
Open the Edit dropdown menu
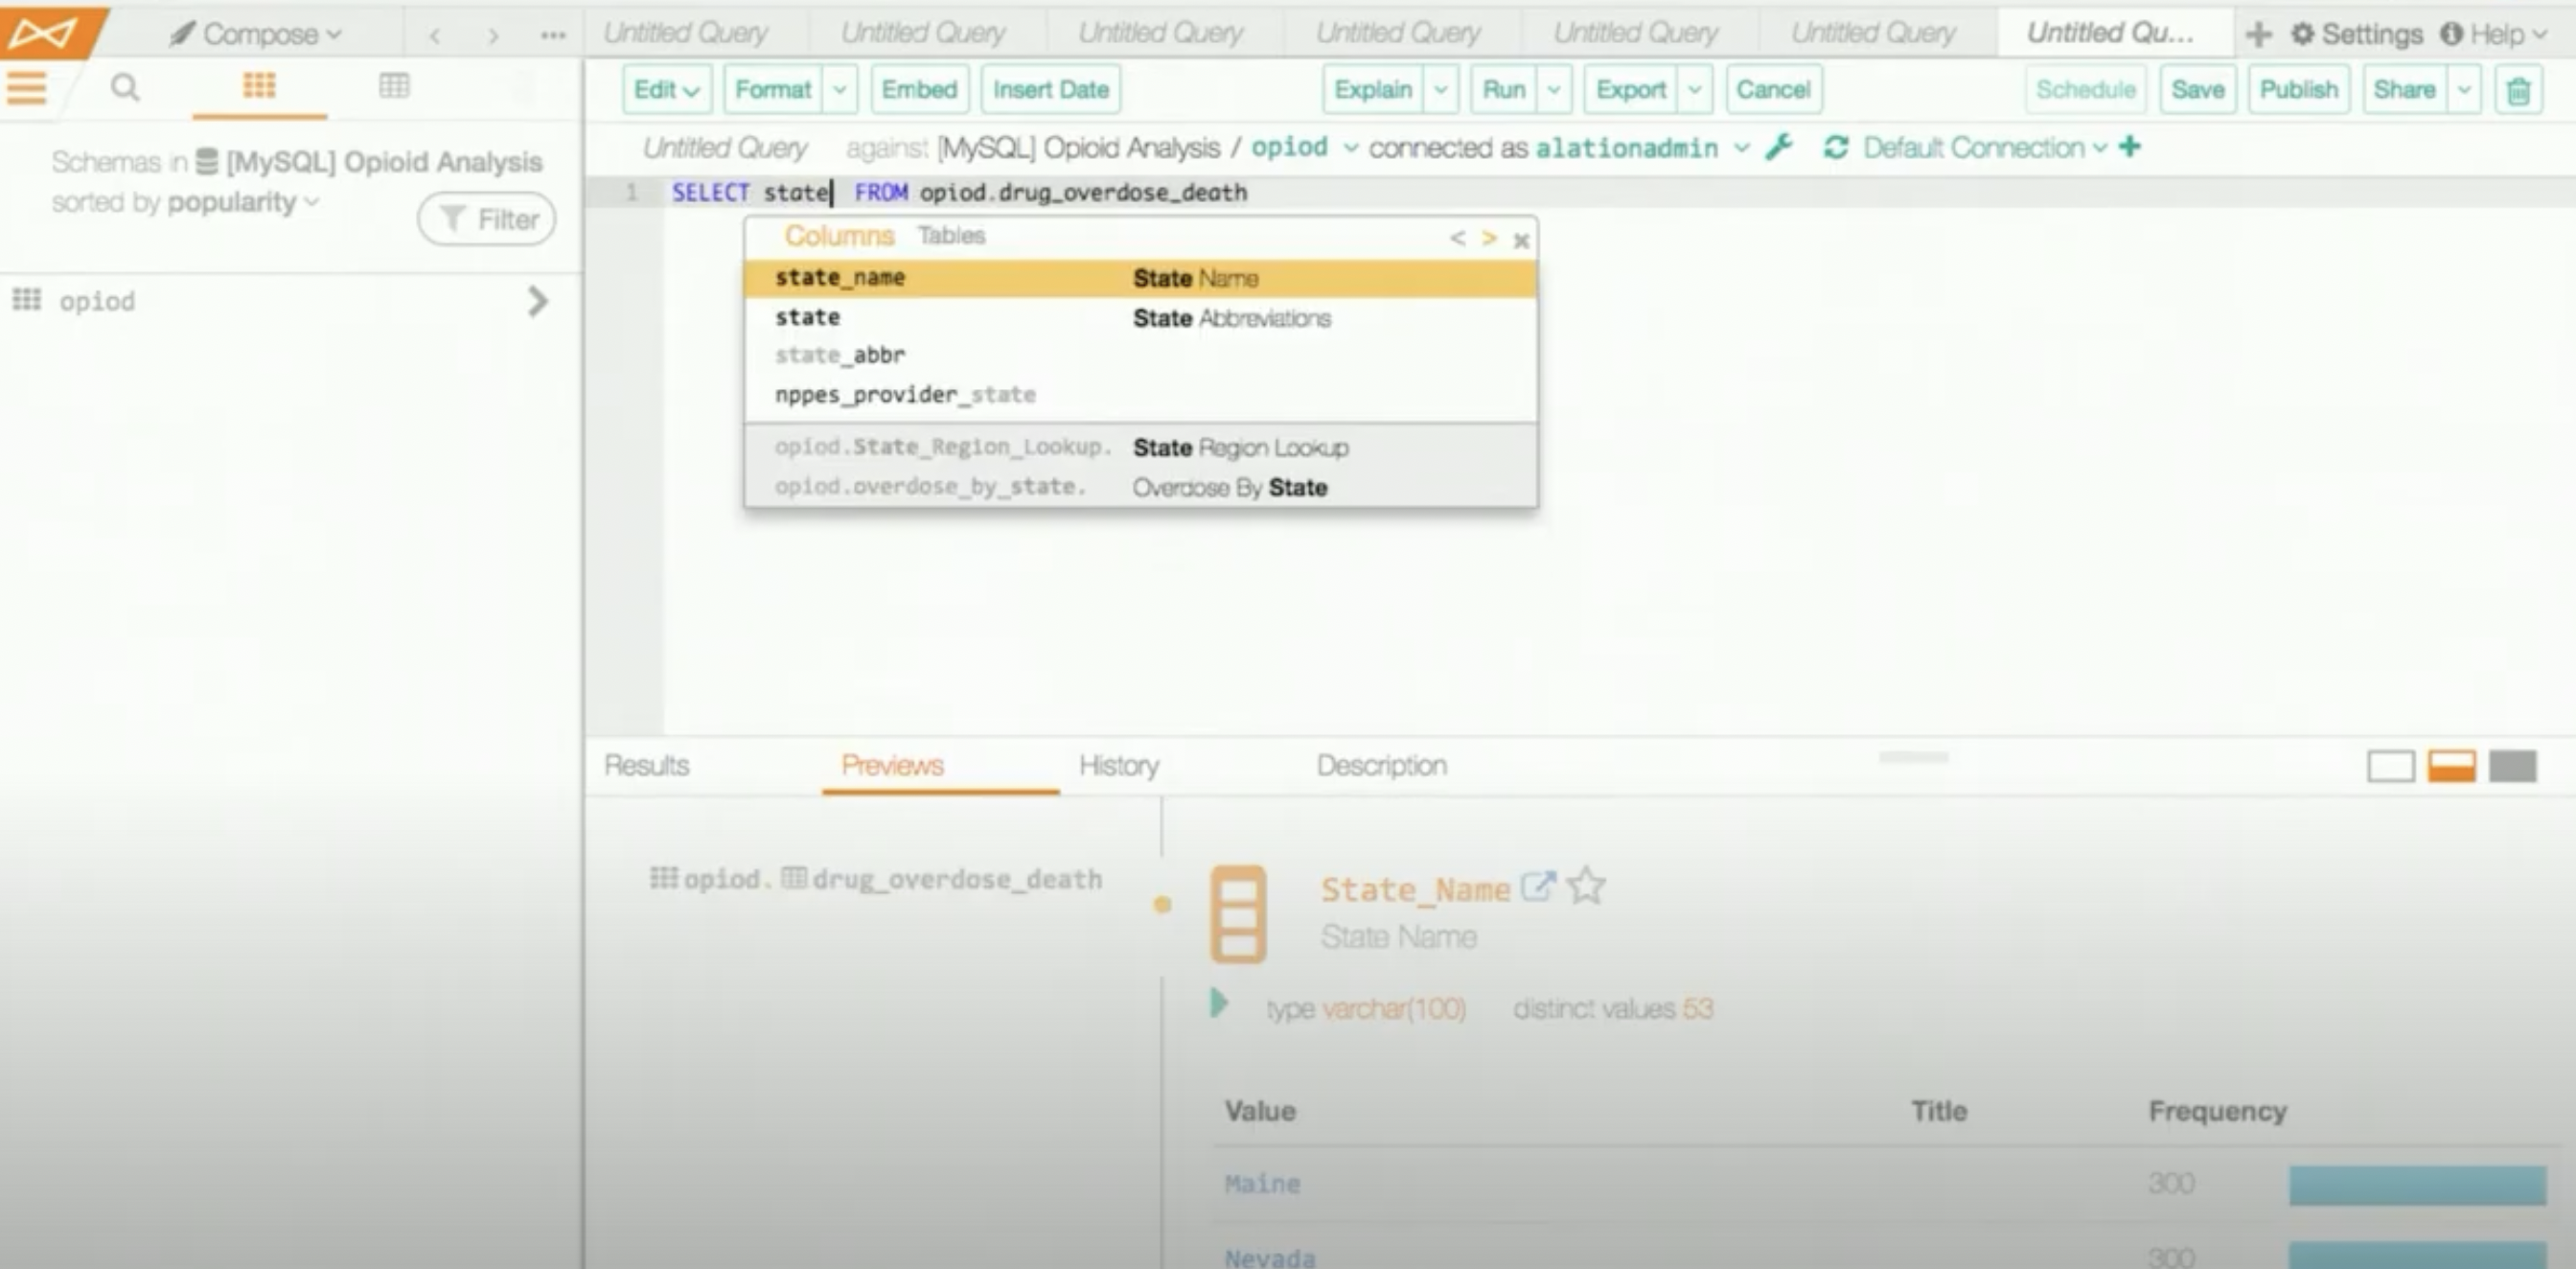click(666, 90)
